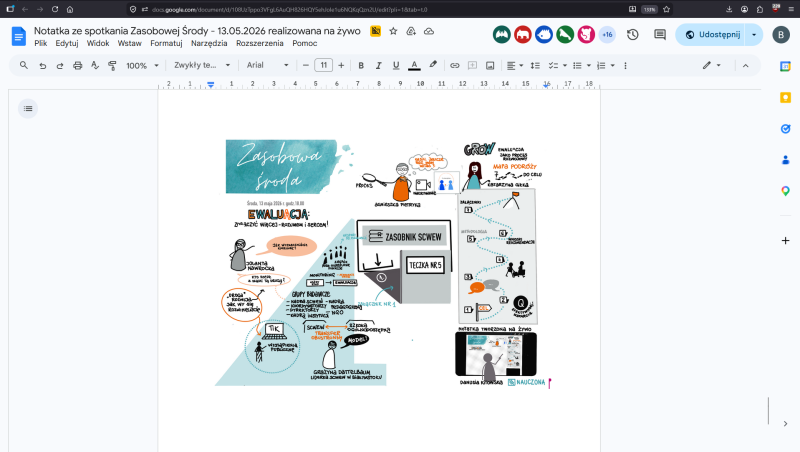
Task: Open the zoom 100% dropdown
Action: pos(142,65)
